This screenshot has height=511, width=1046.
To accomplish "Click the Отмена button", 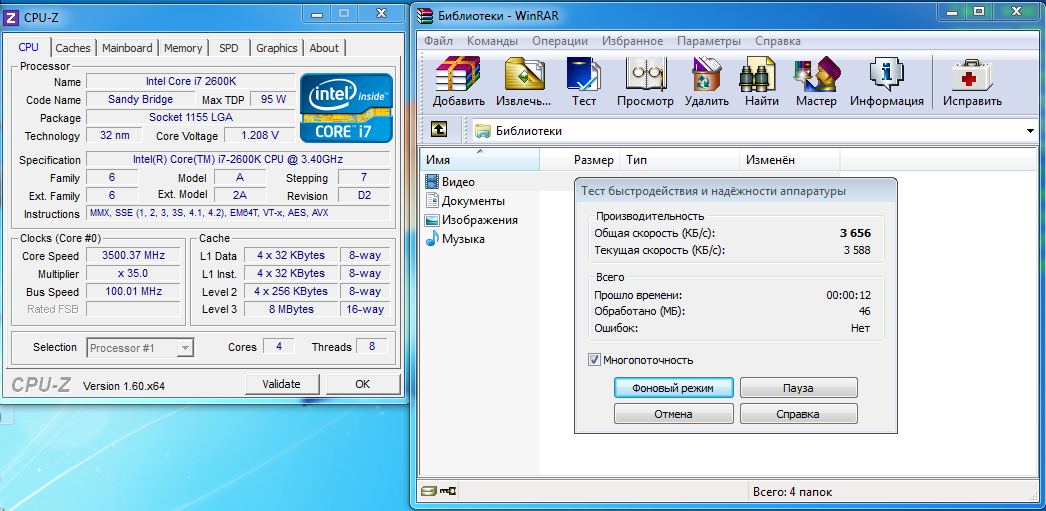I will click(x=674, y=414).
